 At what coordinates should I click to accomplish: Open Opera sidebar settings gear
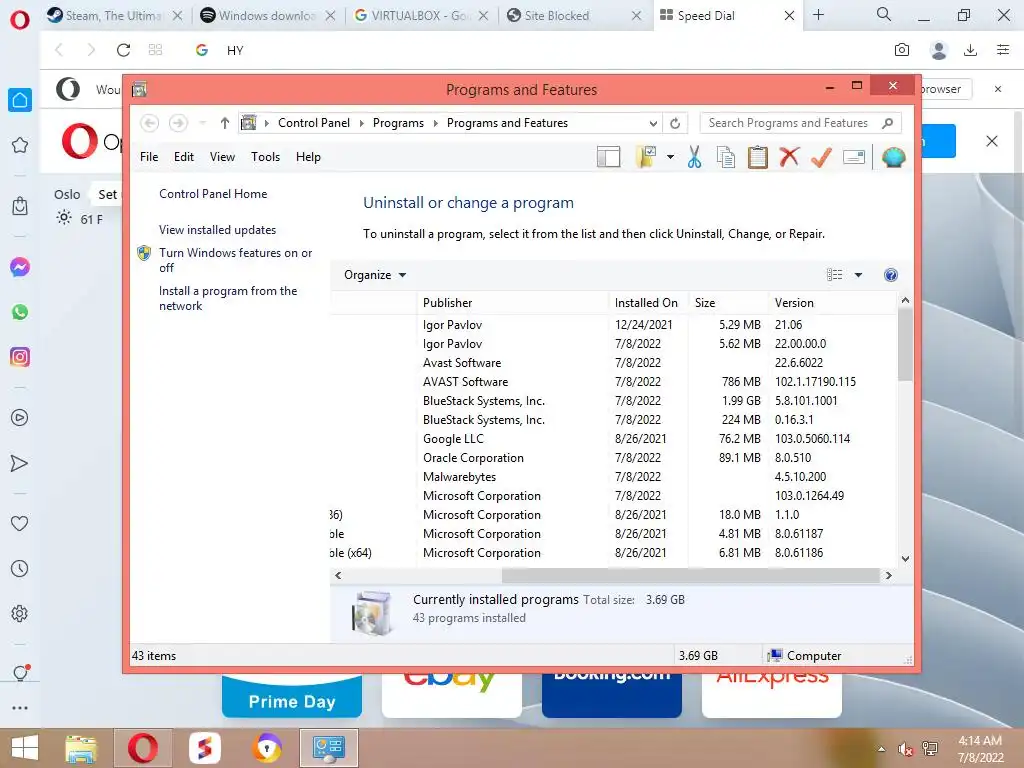point(20,614)
